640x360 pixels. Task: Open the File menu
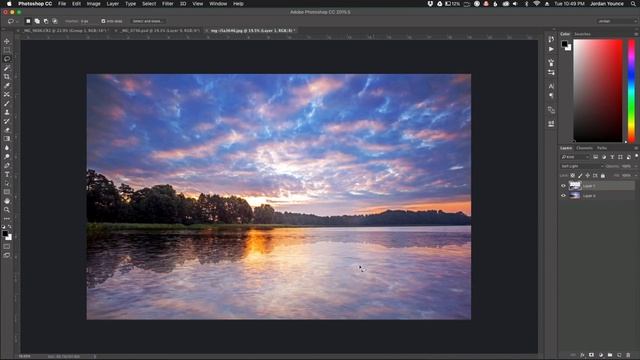(x=62, y=4)
